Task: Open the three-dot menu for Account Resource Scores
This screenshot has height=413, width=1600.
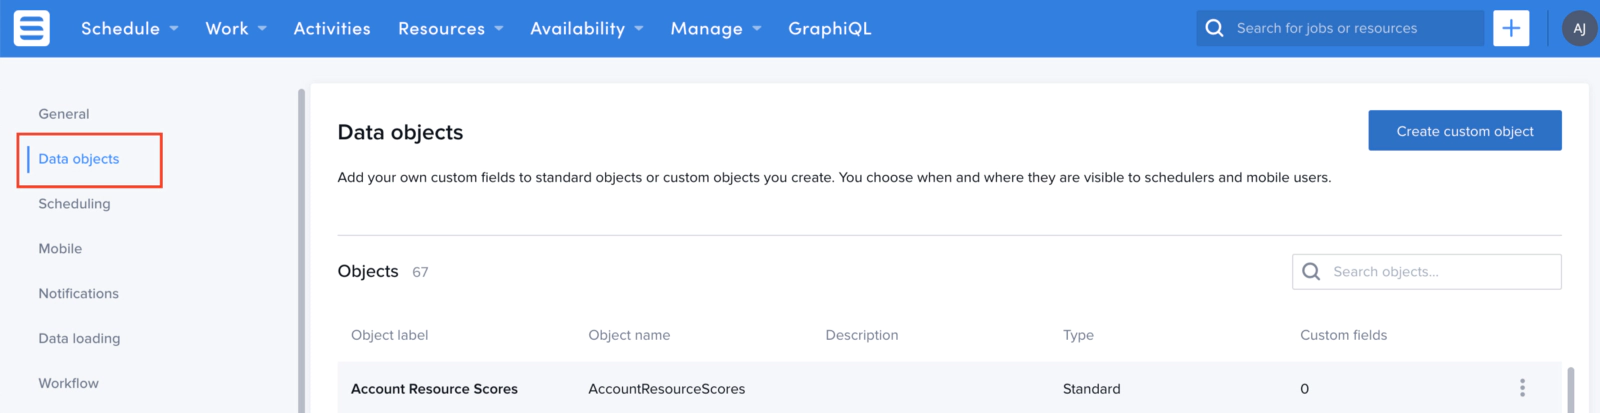Action: [1522, 388]
